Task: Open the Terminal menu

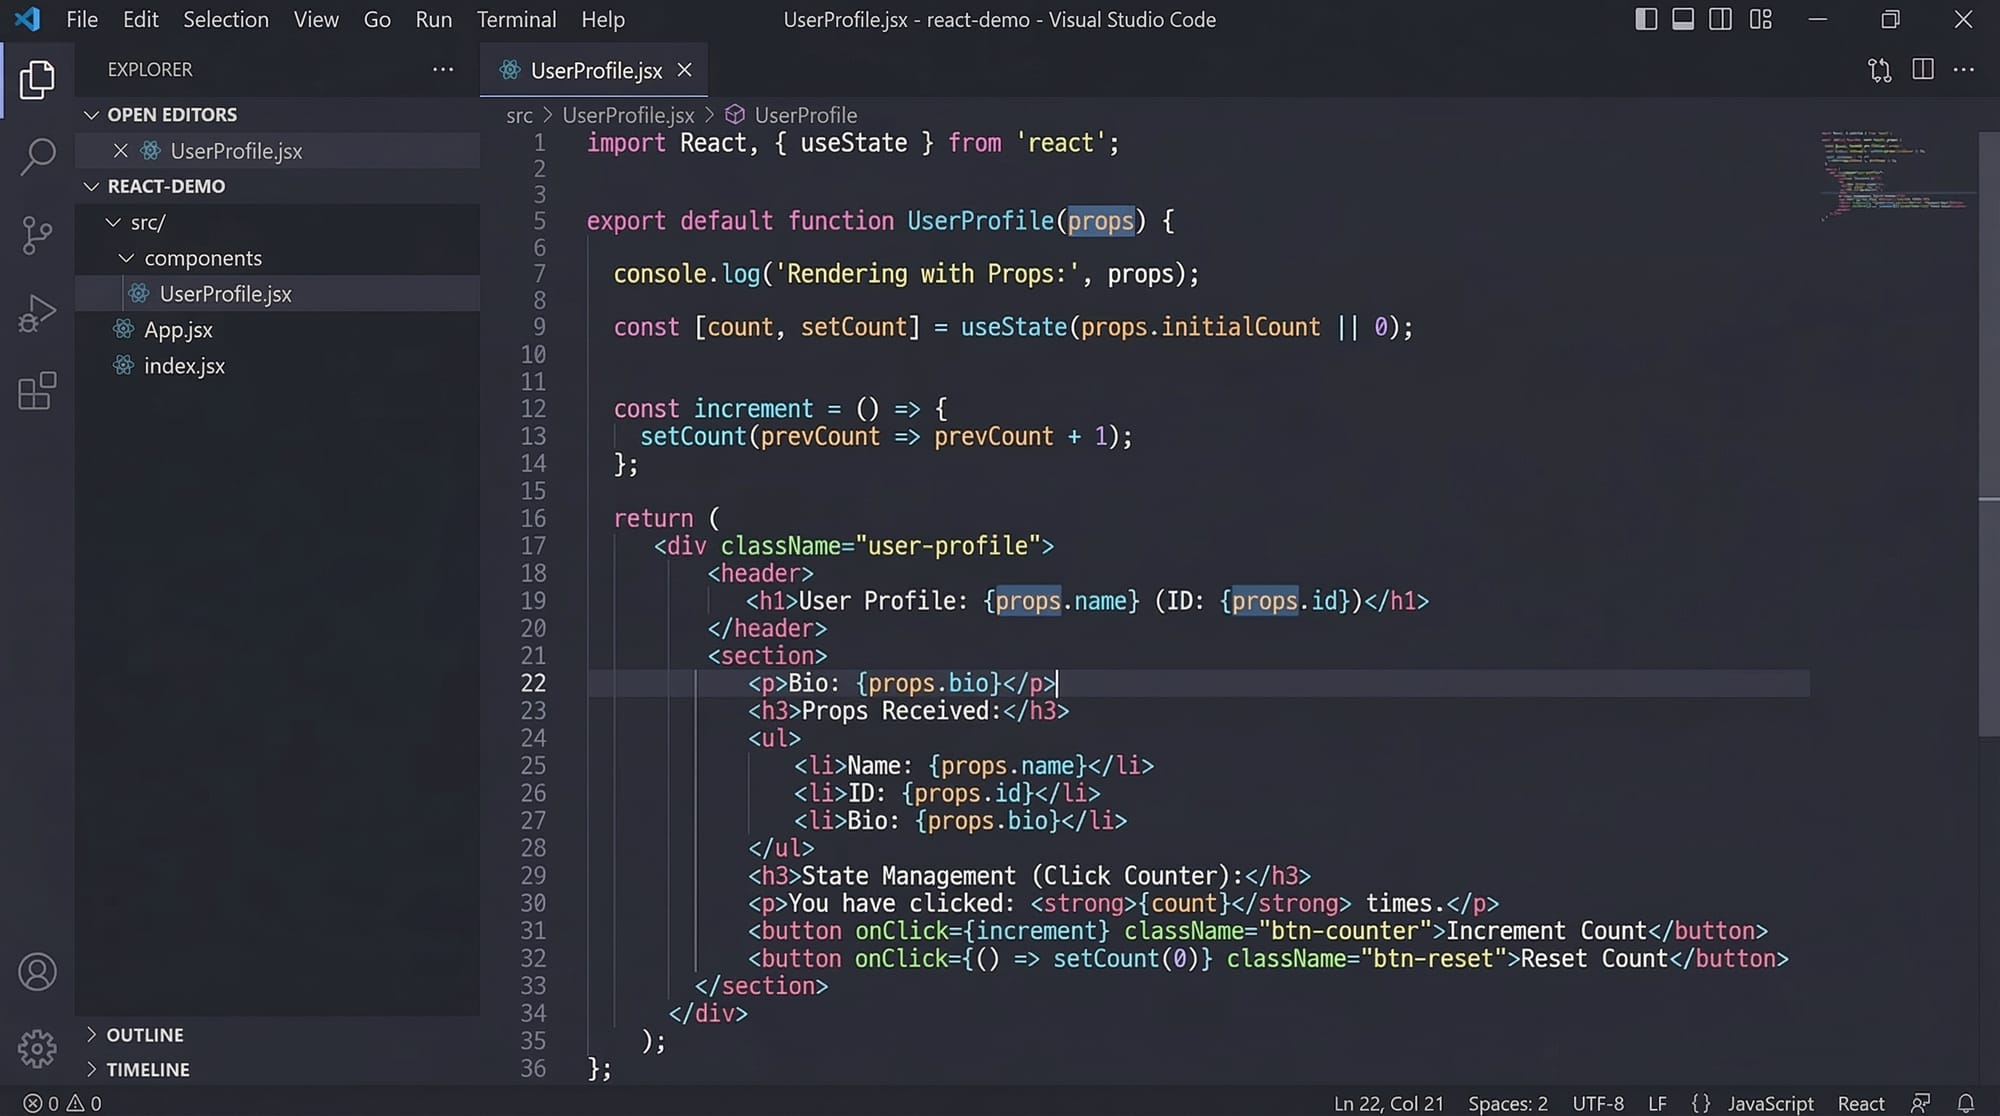Action: pos(516,19)
